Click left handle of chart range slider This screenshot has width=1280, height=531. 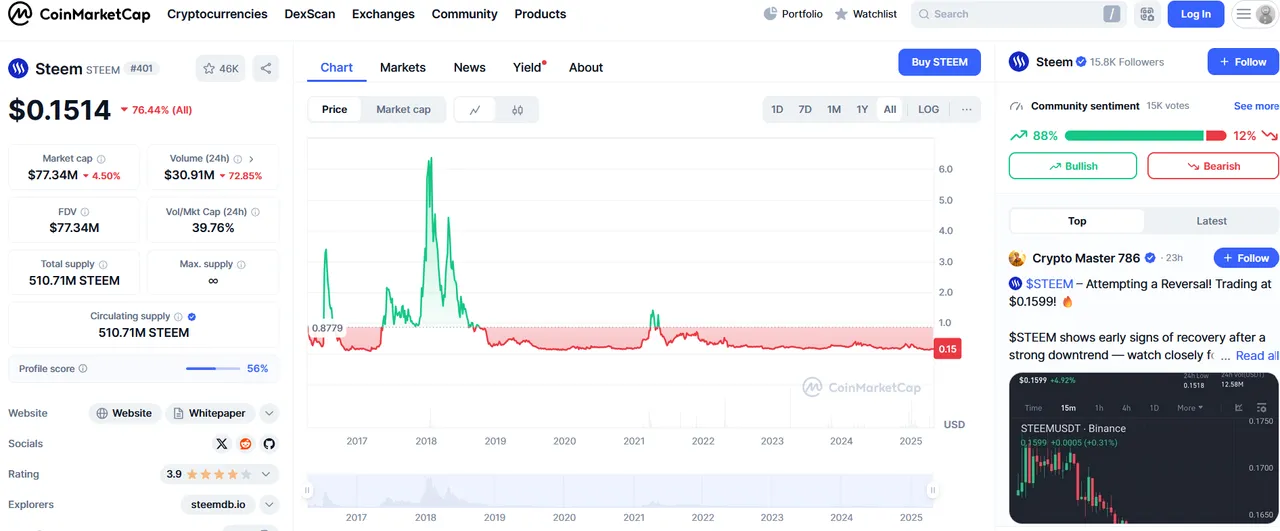pyautogui.click(x=308, y=490)
